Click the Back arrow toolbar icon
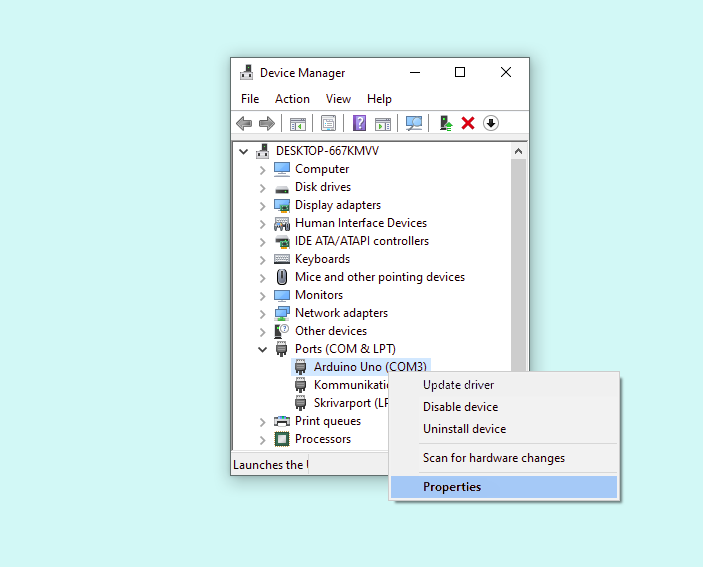The image size is (703, 567). coord(244,123)
